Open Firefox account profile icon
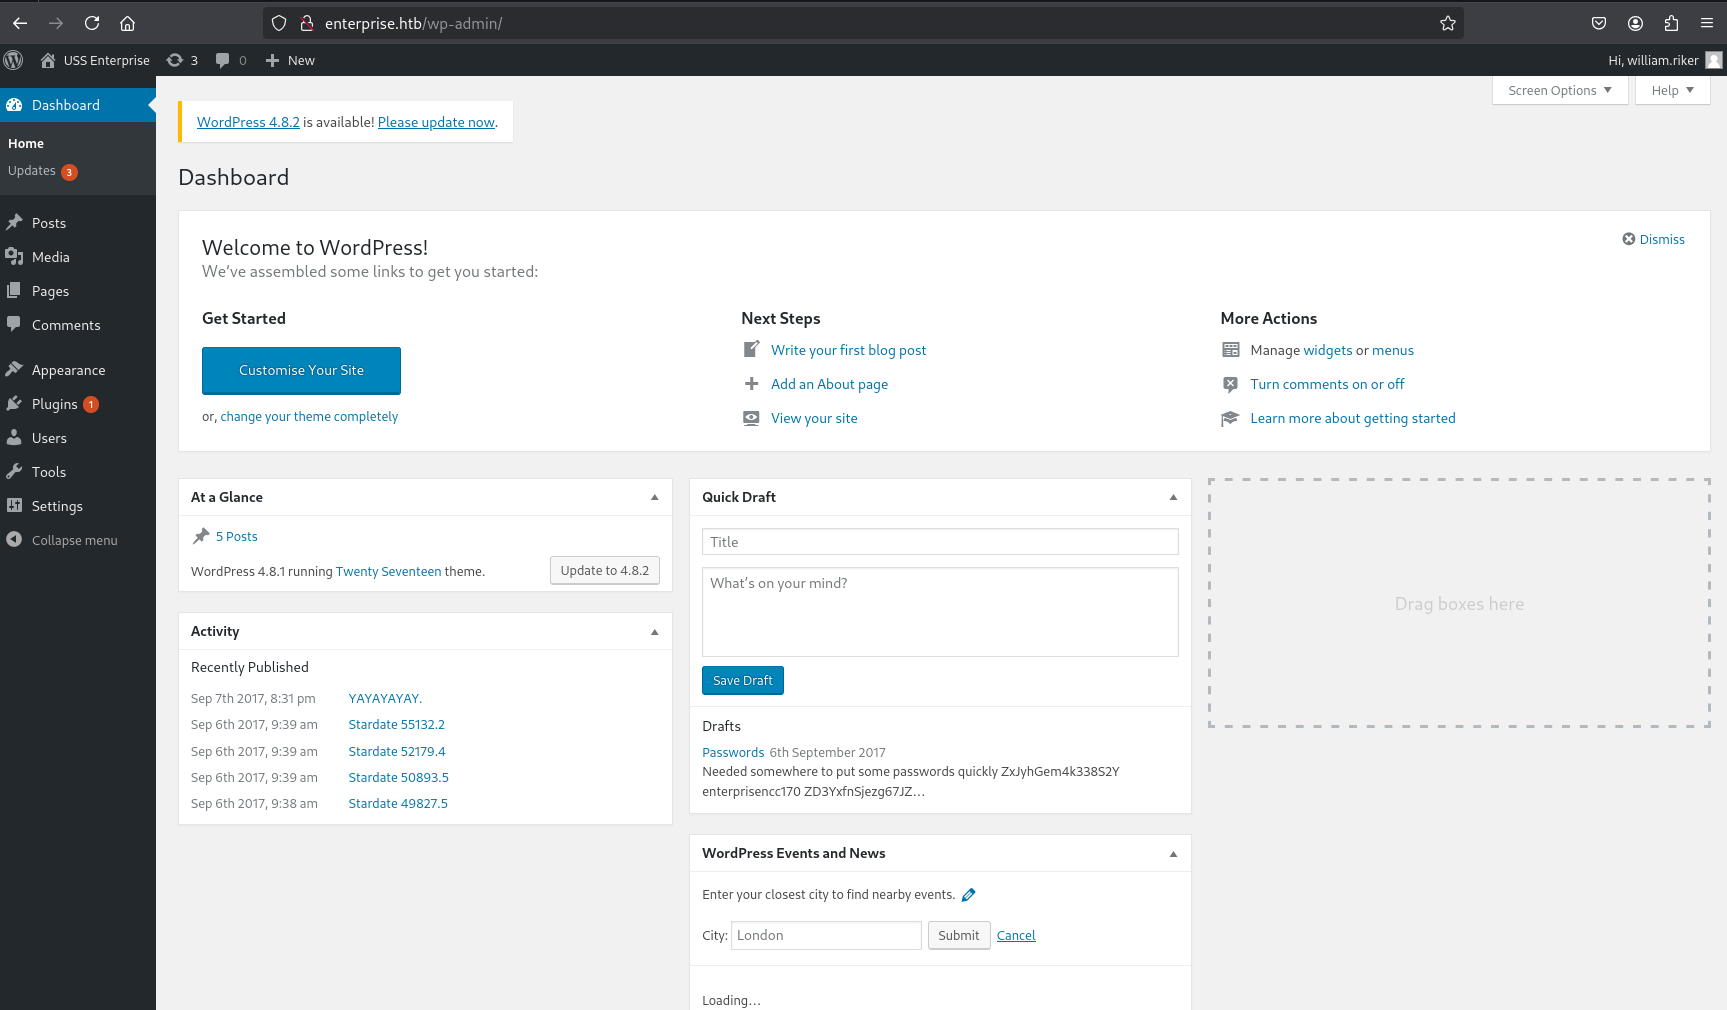The height and width of the screenshot is (1010, 1727). click(1635, 23)
